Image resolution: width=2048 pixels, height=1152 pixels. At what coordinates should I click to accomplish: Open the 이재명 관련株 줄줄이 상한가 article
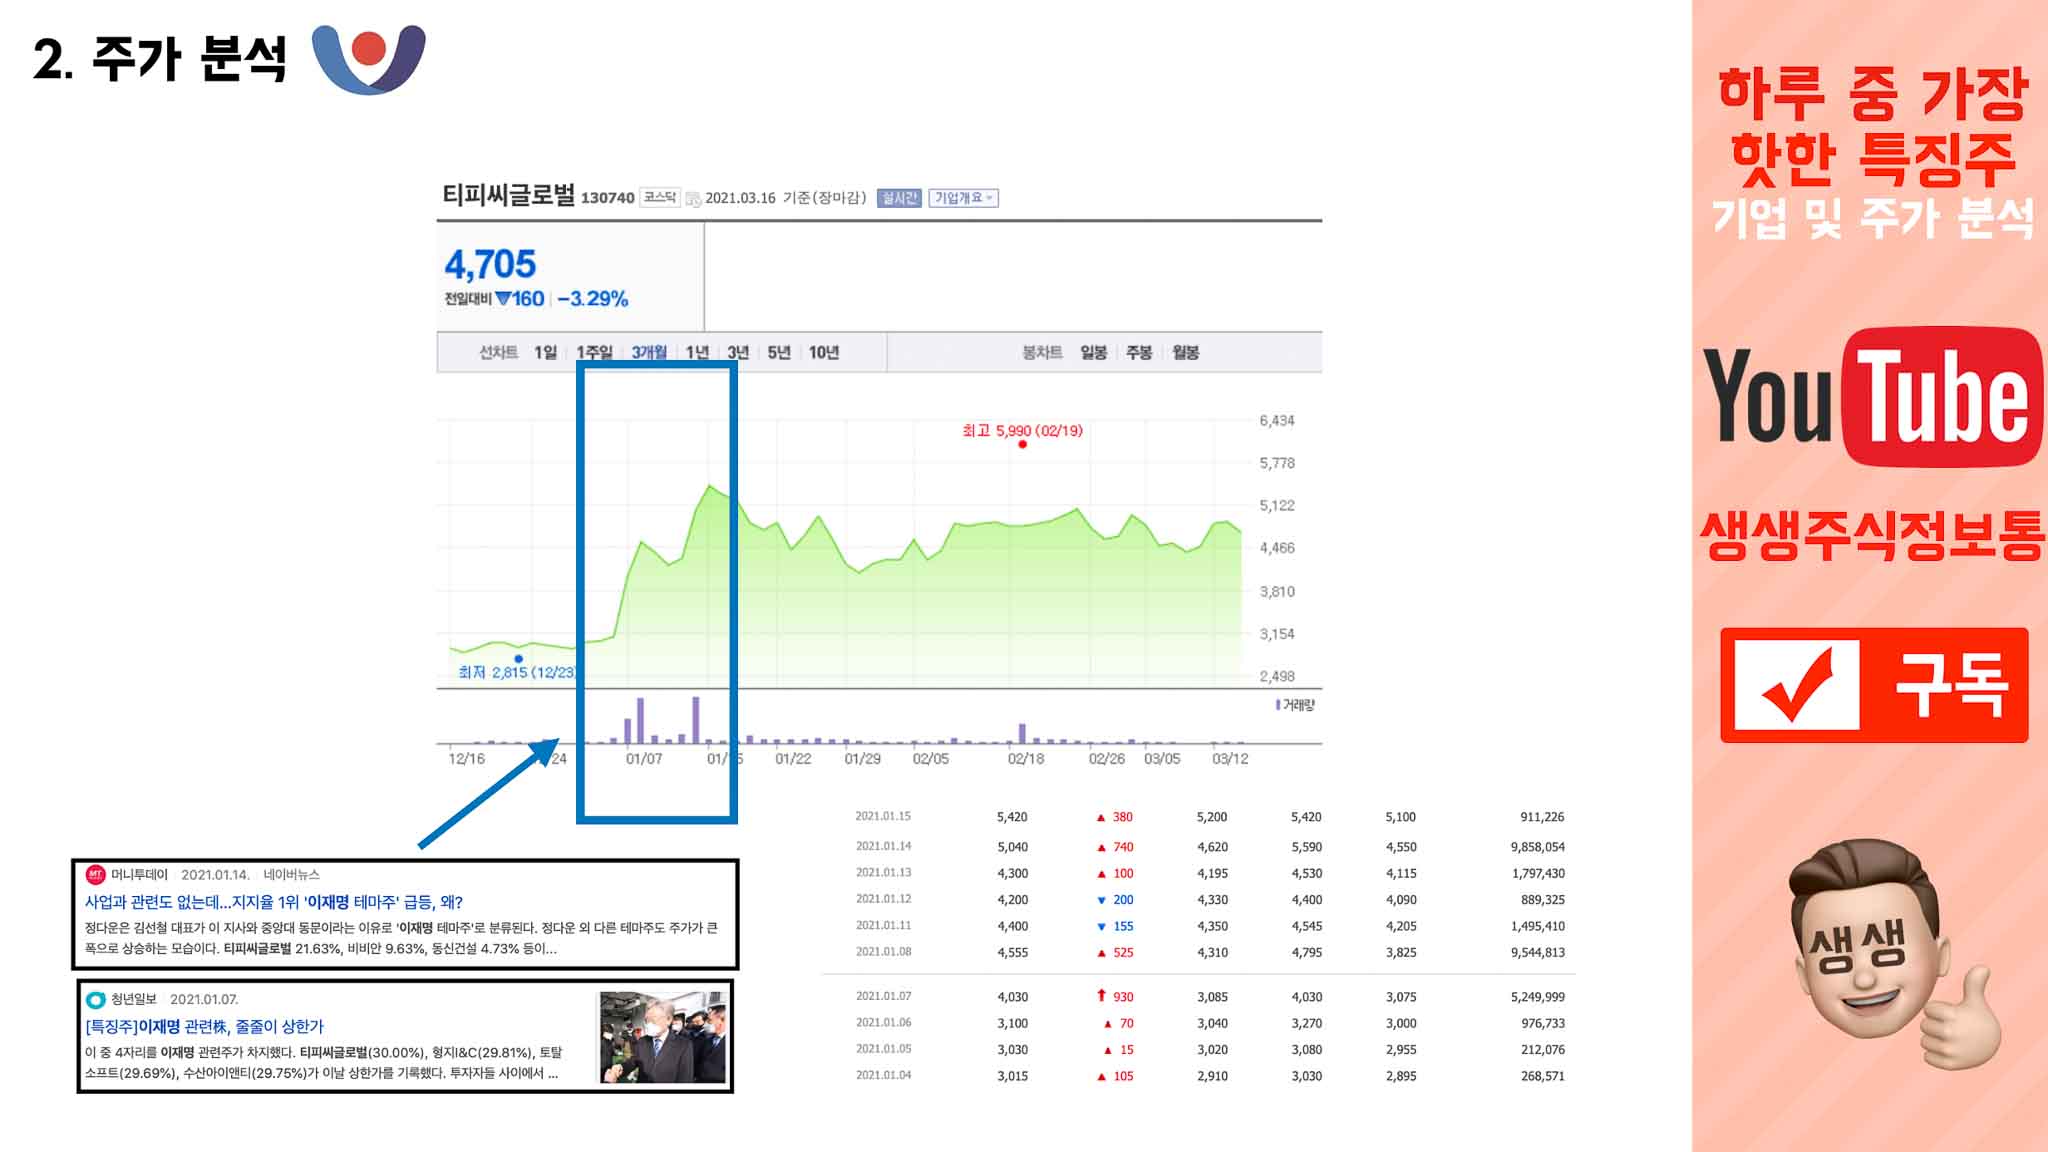pos(204,1026)
